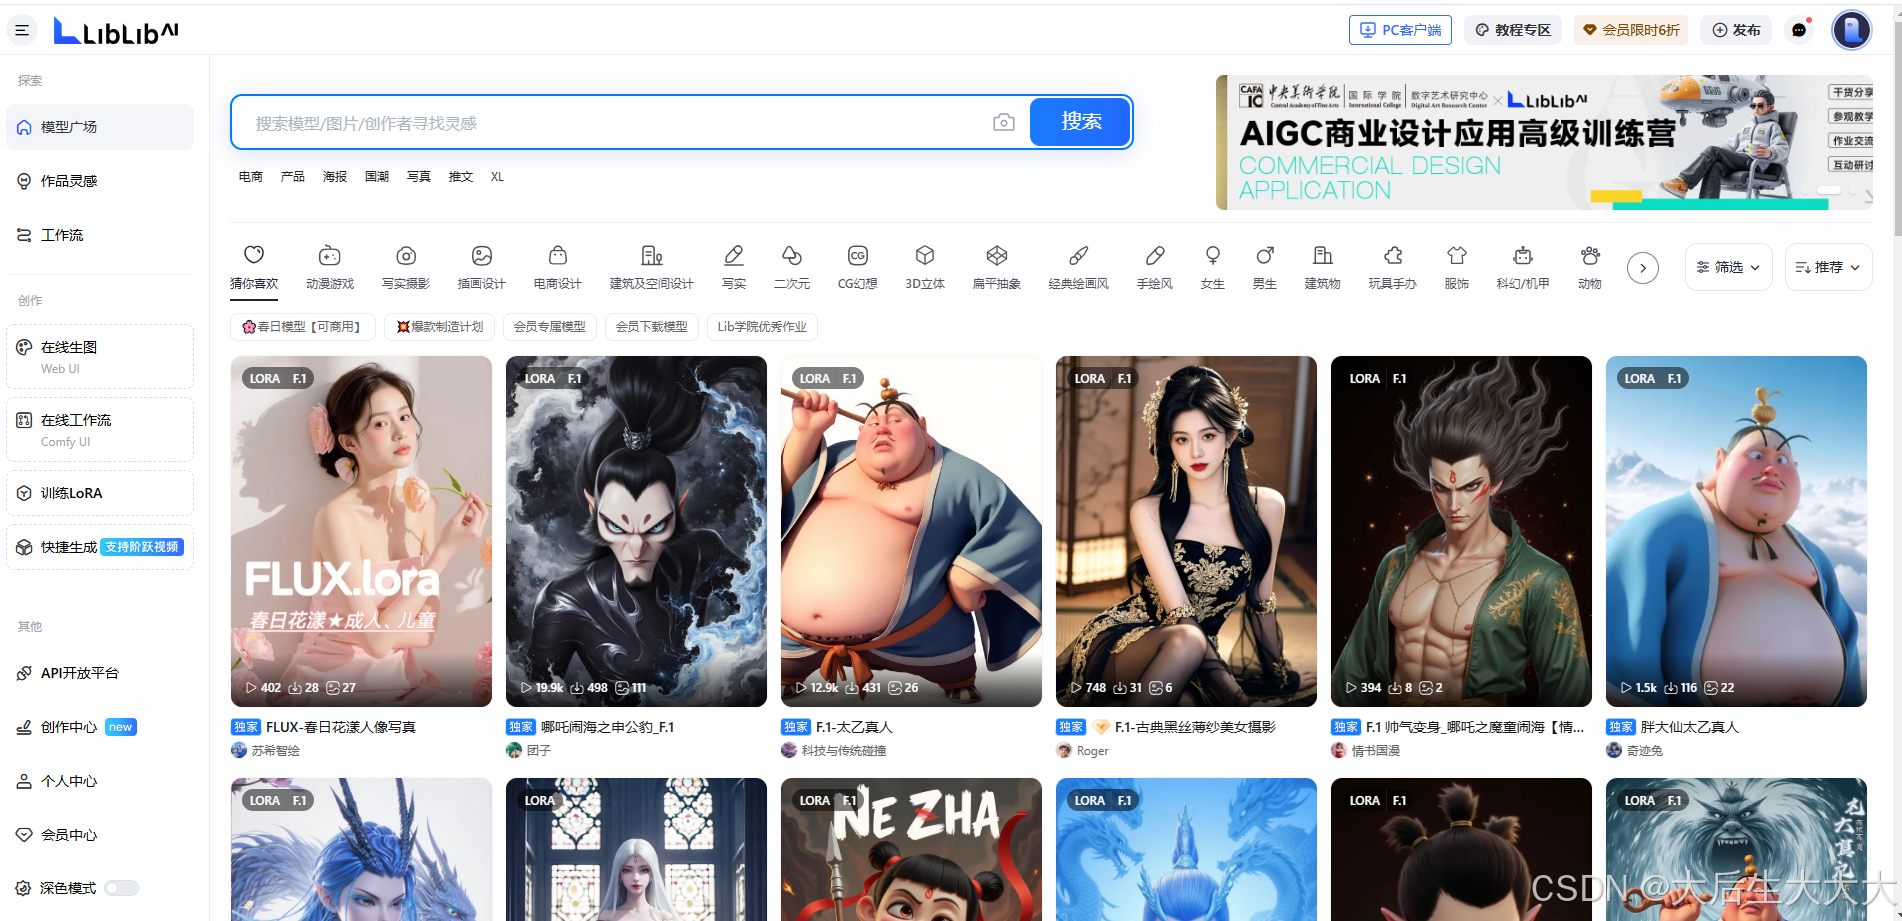
Task: Select the 建筑及空间设计 category icon
Action: click(x=652, y=256)
